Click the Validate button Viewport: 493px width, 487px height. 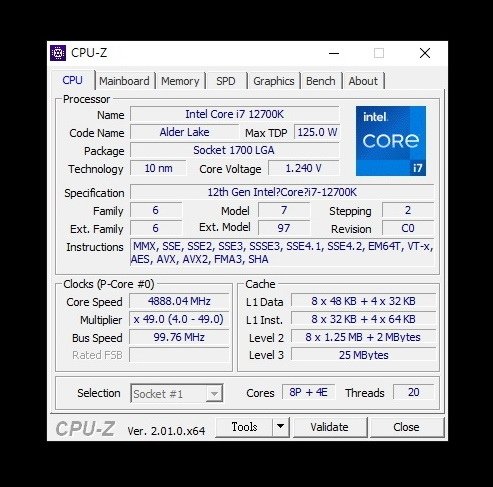329,427
